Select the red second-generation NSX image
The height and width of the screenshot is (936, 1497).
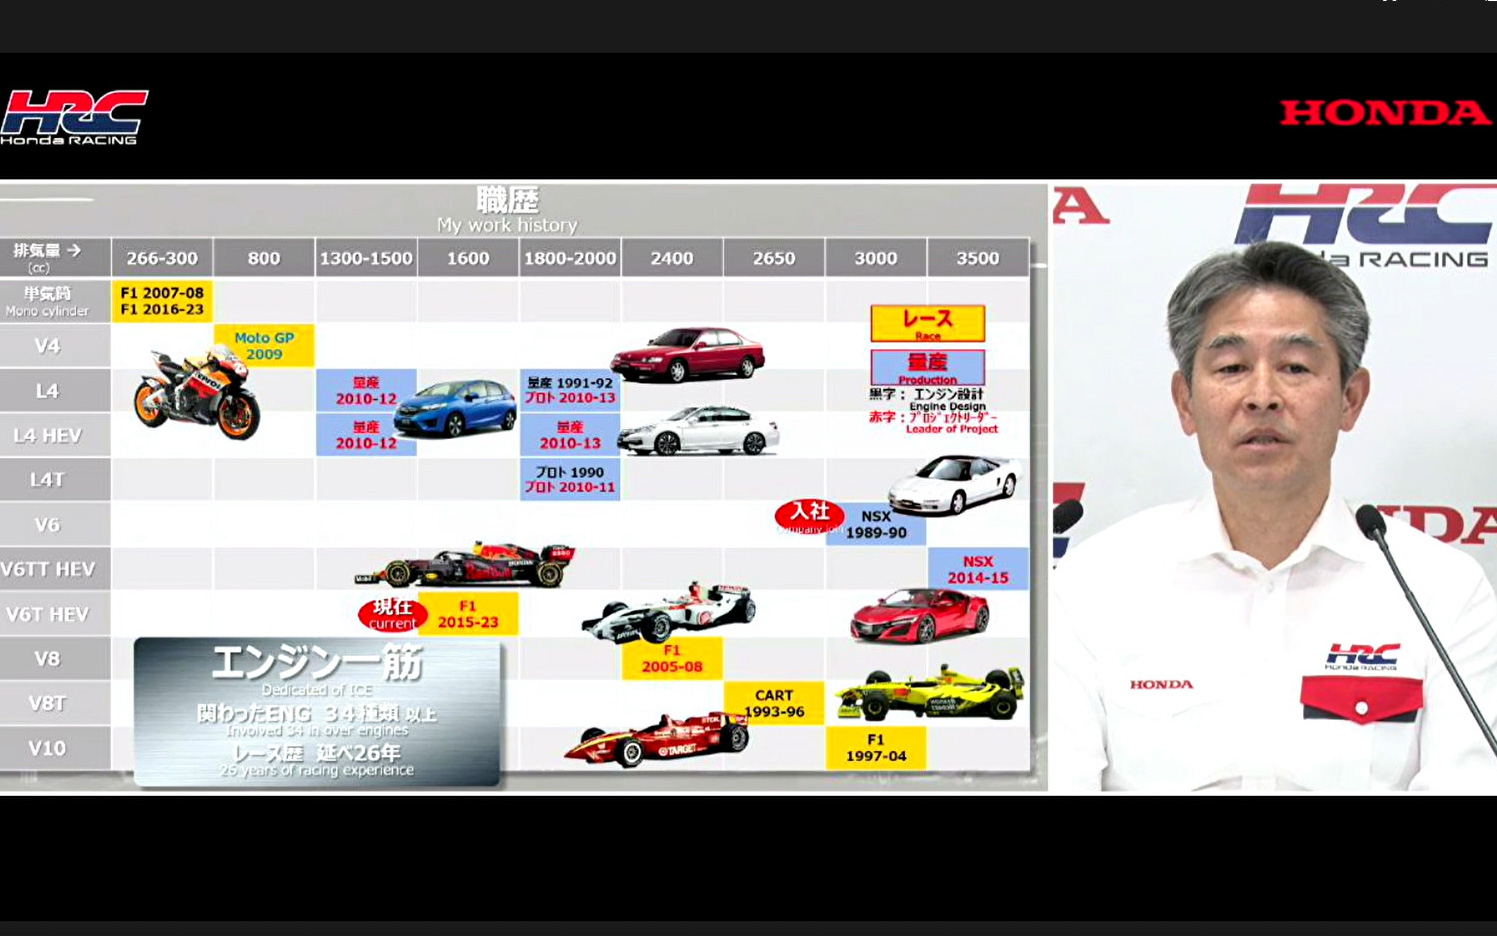pos(919,615)
